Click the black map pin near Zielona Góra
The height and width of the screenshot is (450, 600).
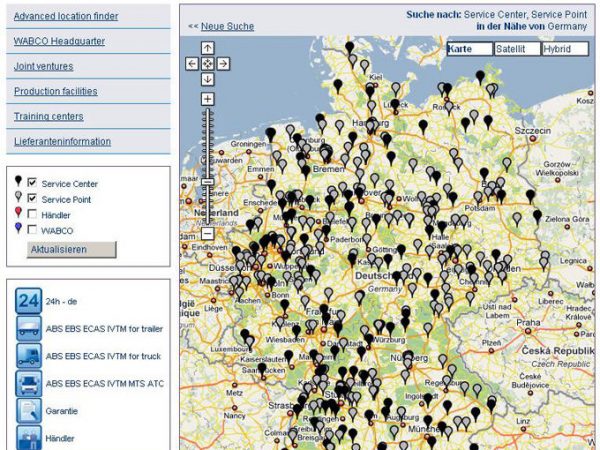click(537, 216)
